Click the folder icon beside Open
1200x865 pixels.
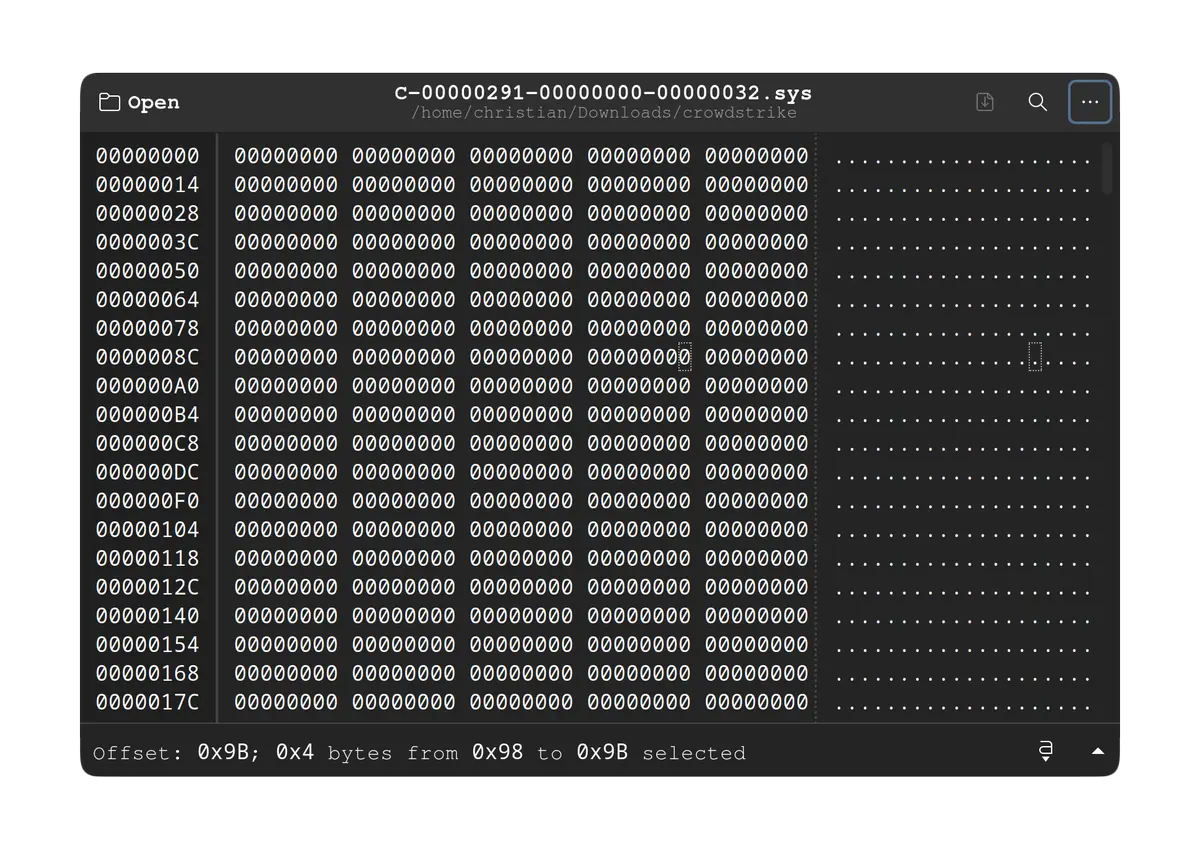pyautogui.click(x=110, y=103)
